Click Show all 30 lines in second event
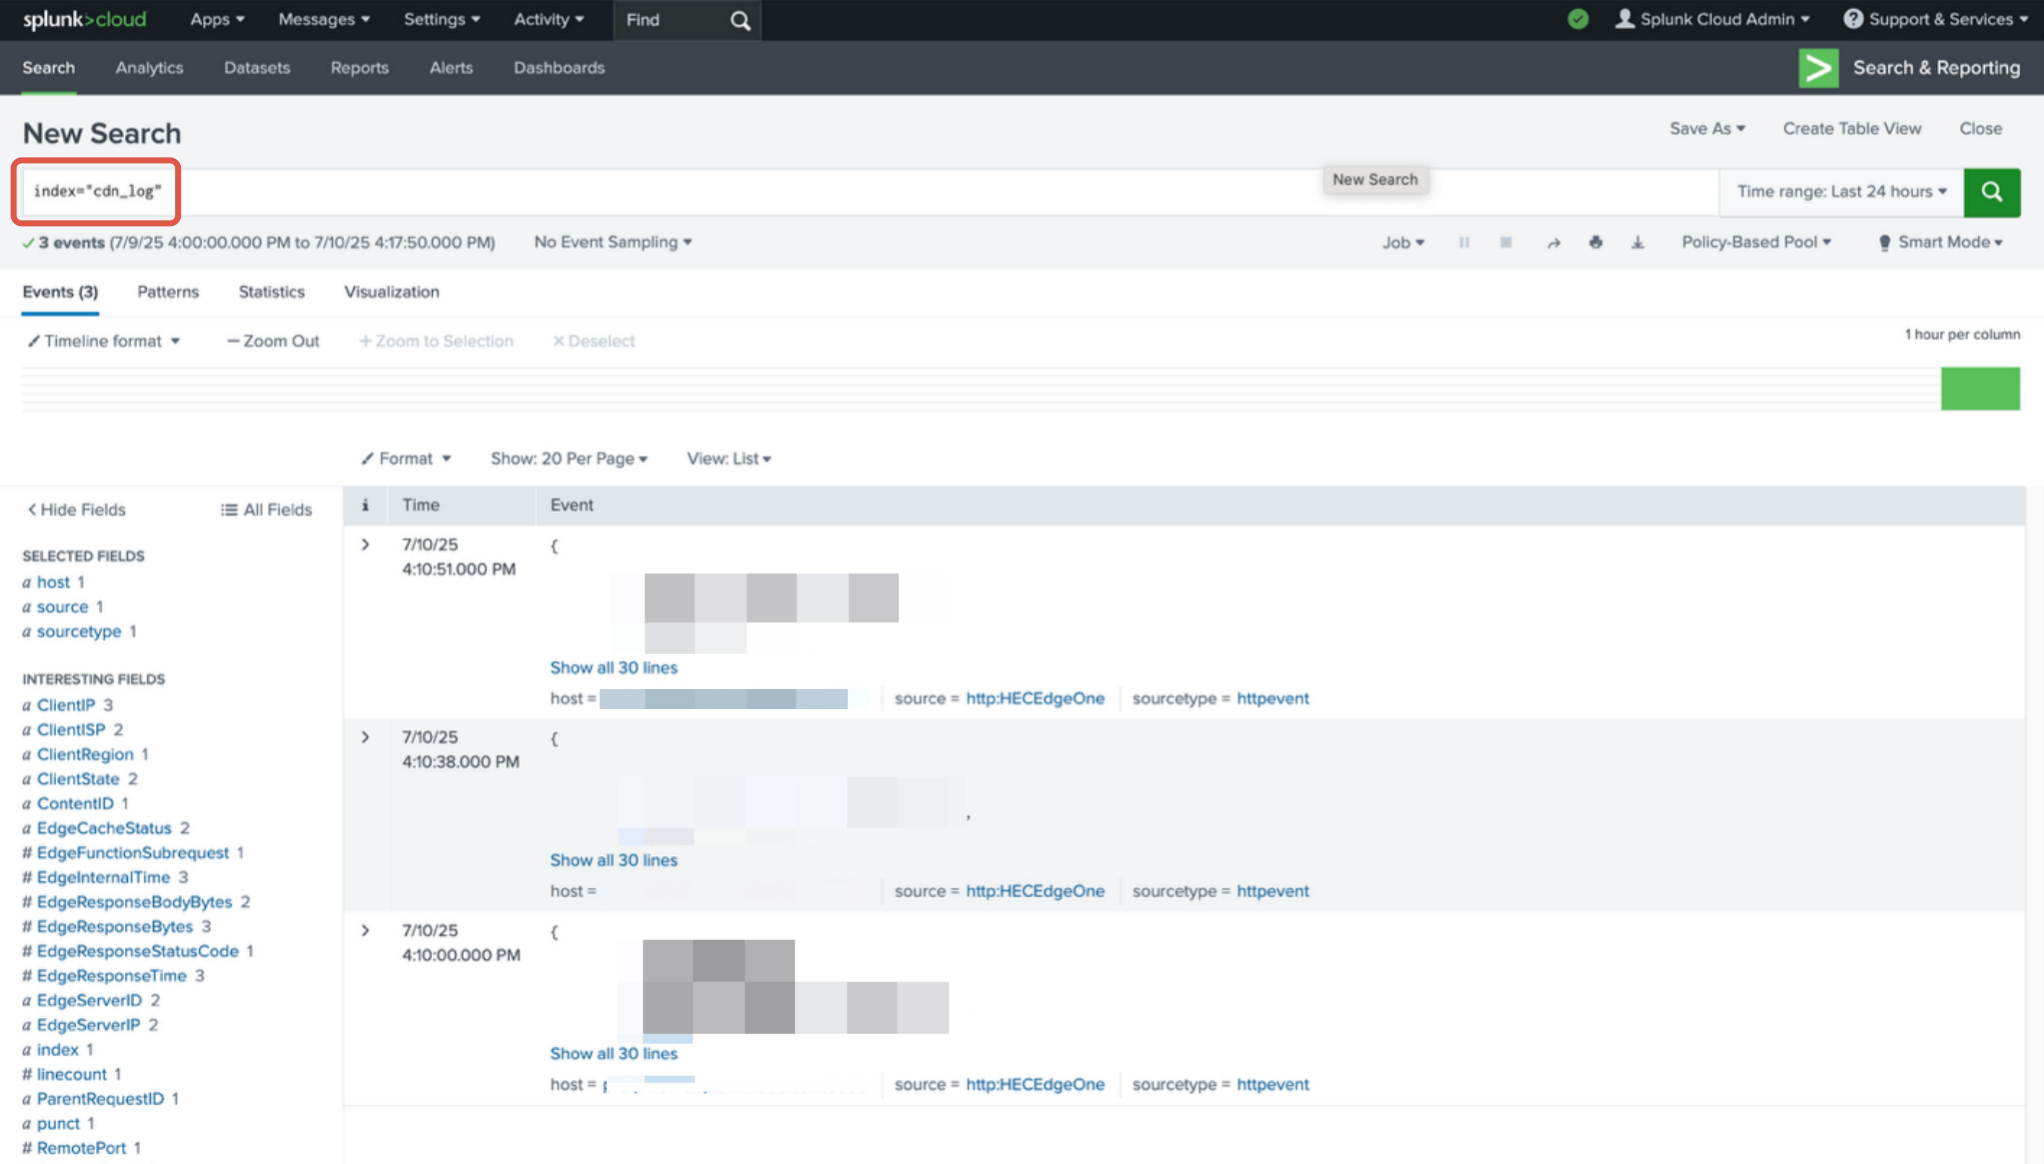This screenshot has height=1164, width=2044. [613, 860]
